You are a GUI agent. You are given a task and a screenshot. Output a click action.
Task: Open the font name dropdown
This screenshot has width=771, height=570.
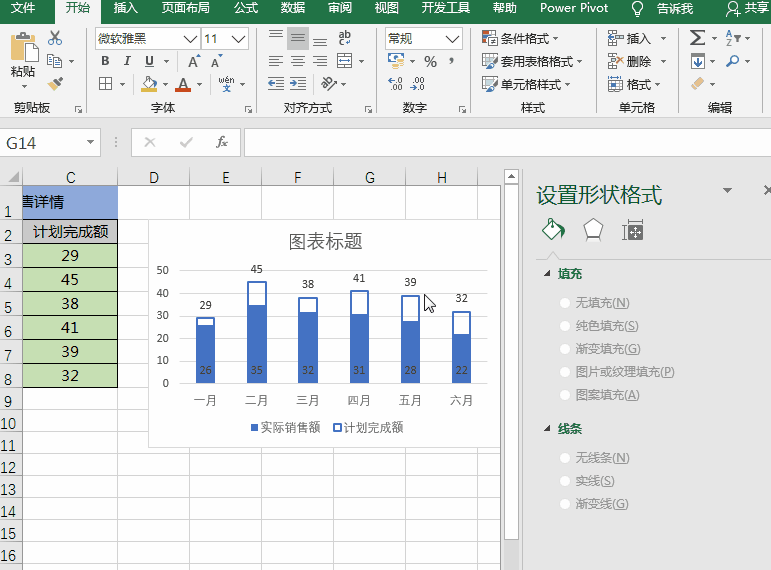coord(190,39)
